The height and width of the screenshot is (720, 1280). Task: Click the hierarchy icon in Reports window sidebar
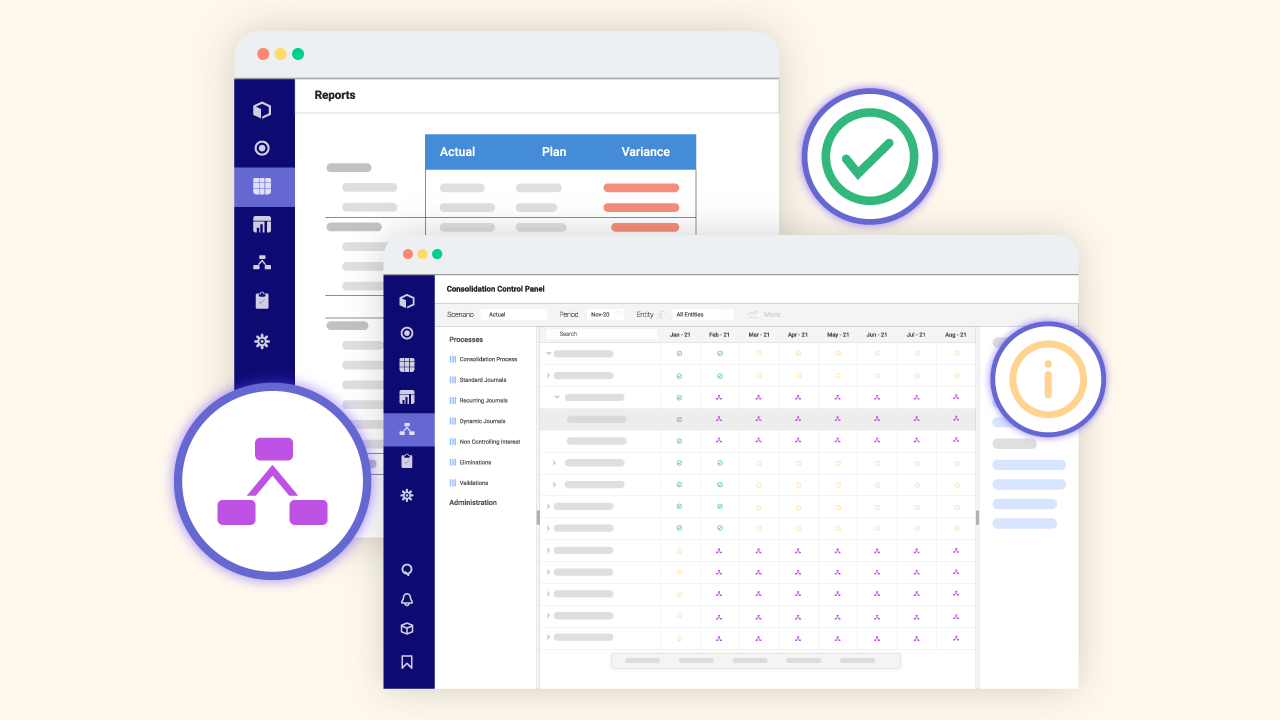(x=262, y=263)
